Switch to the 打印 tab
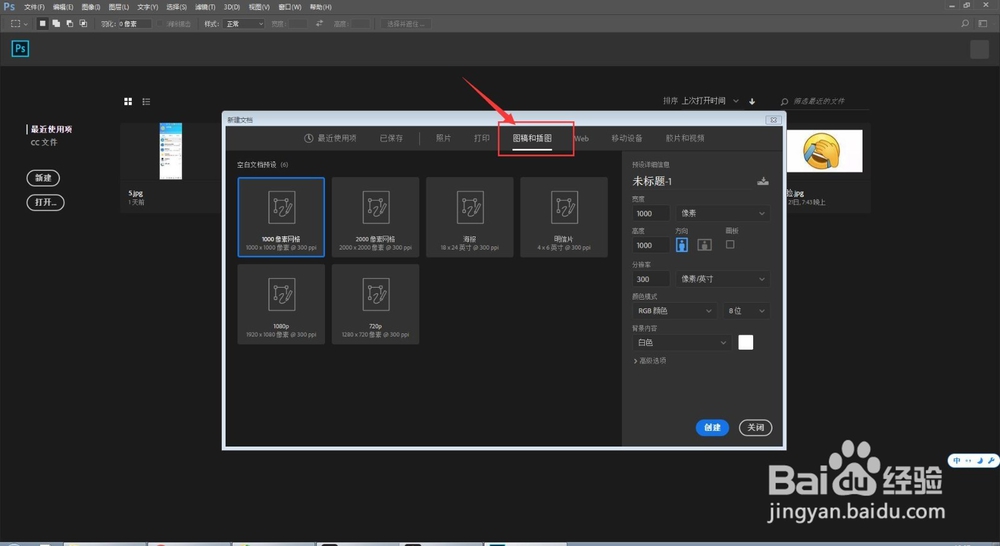The height and width of the screenshot is (546, 1000). click(482, 138)
